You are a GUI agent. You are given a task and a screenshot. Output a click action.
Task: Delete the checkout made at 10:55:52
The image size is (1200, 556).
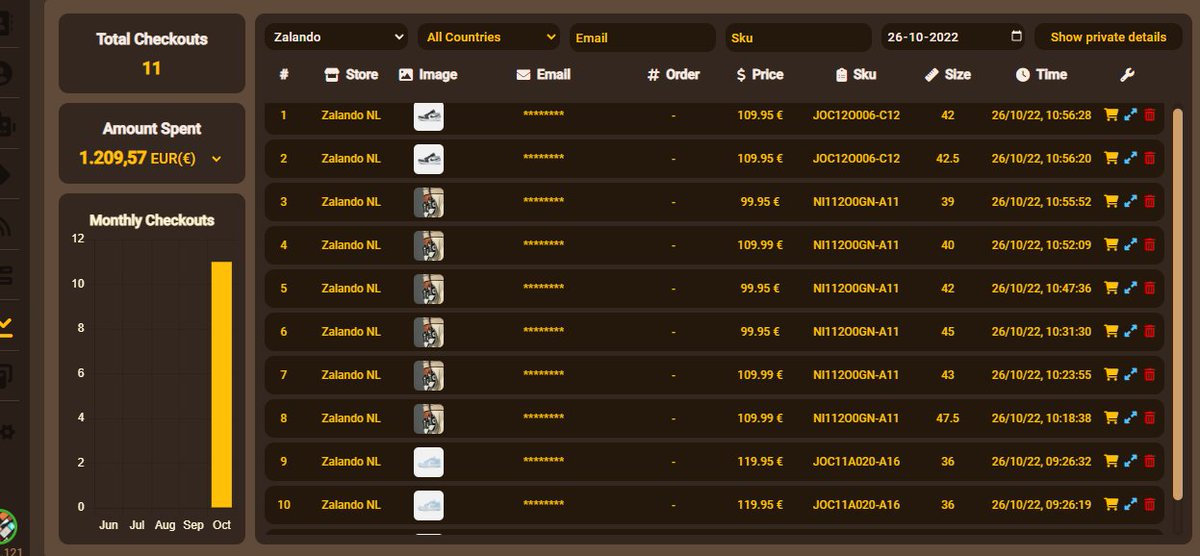point(1149,201)
